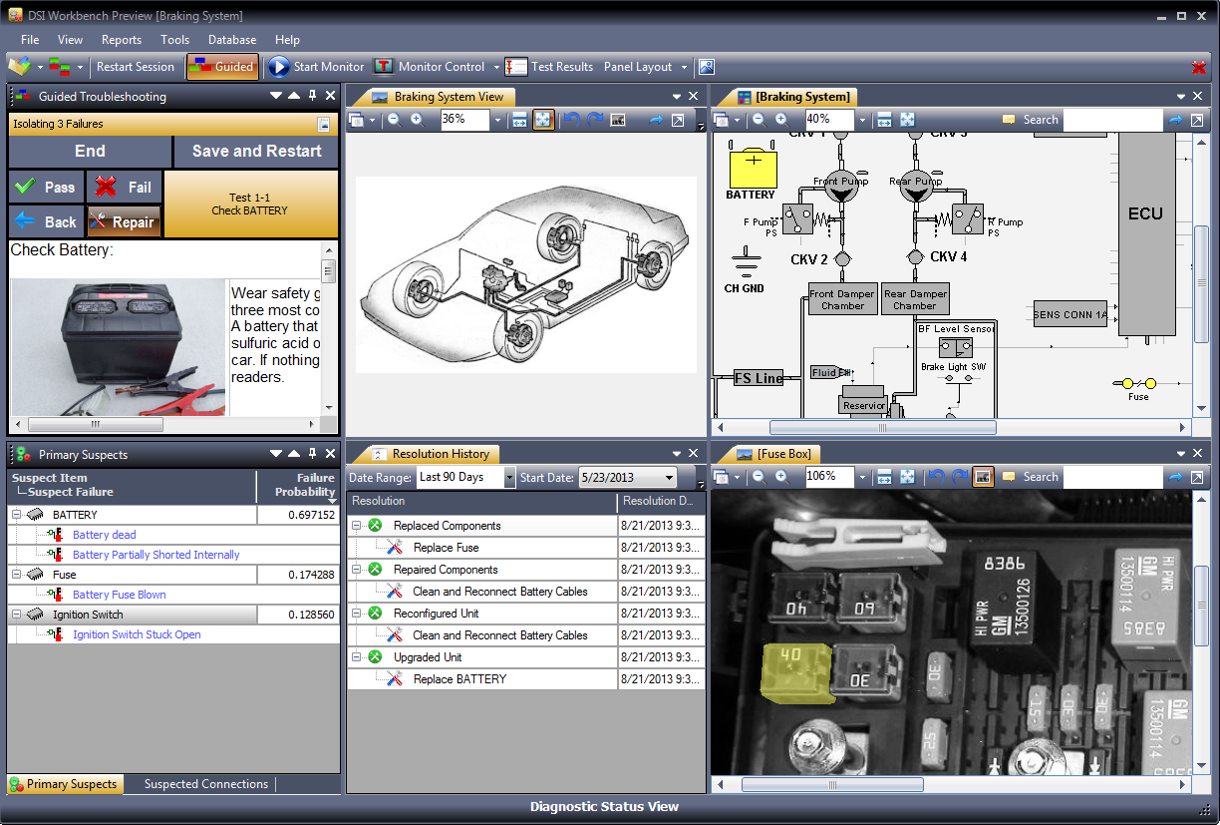Collapse the Fuse suspect item

point(16,575)
